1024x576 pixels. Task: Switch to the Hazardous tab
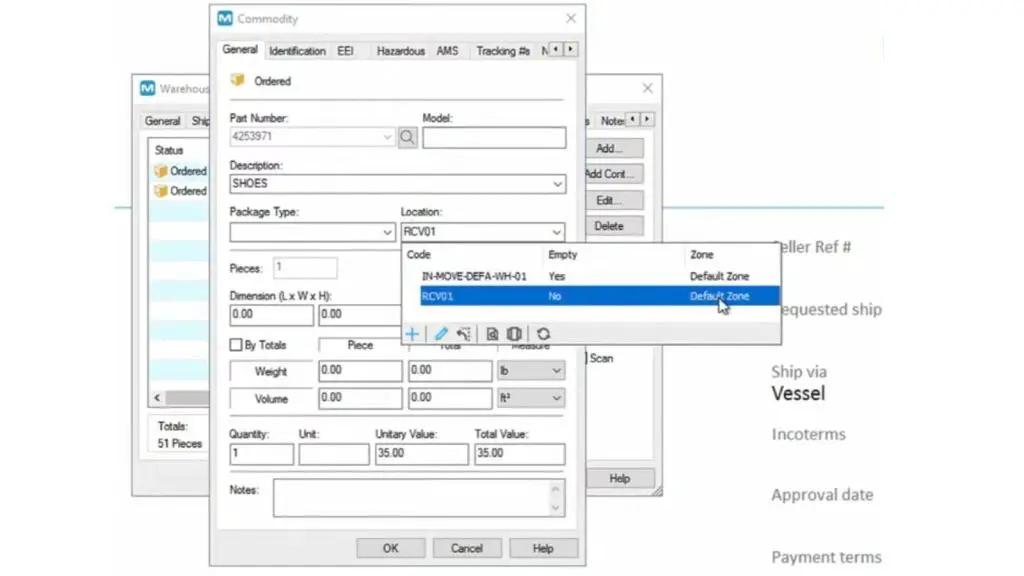[400, 50]
